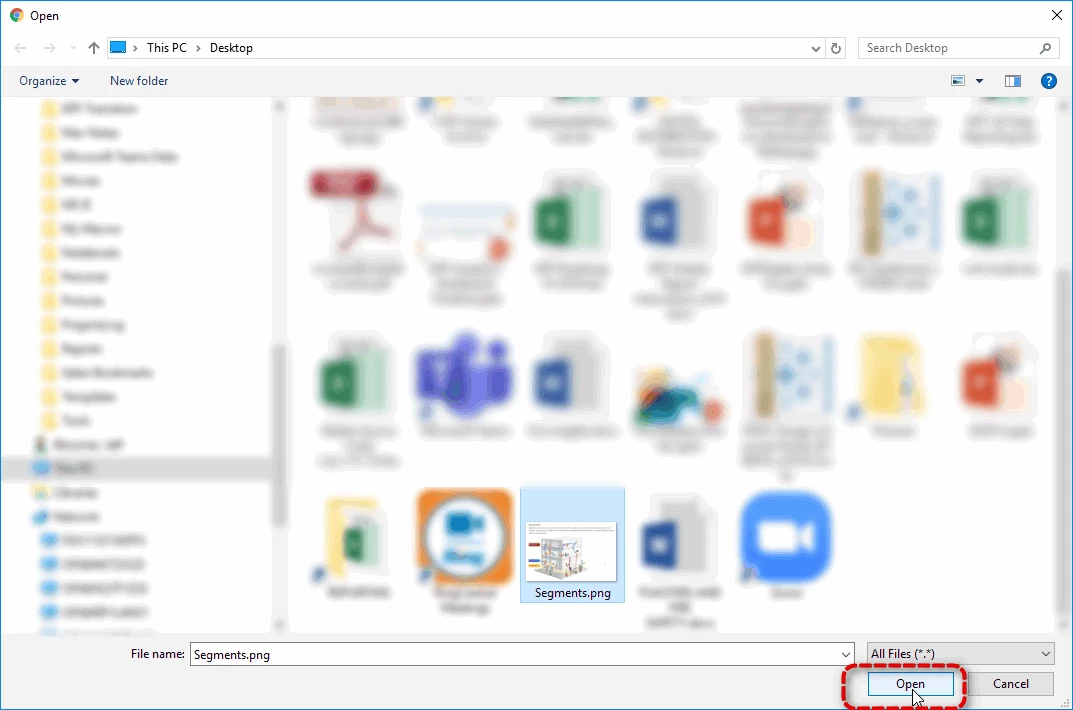Open the Help icon
The image size is (1073, 710).
click(1048, 81)
